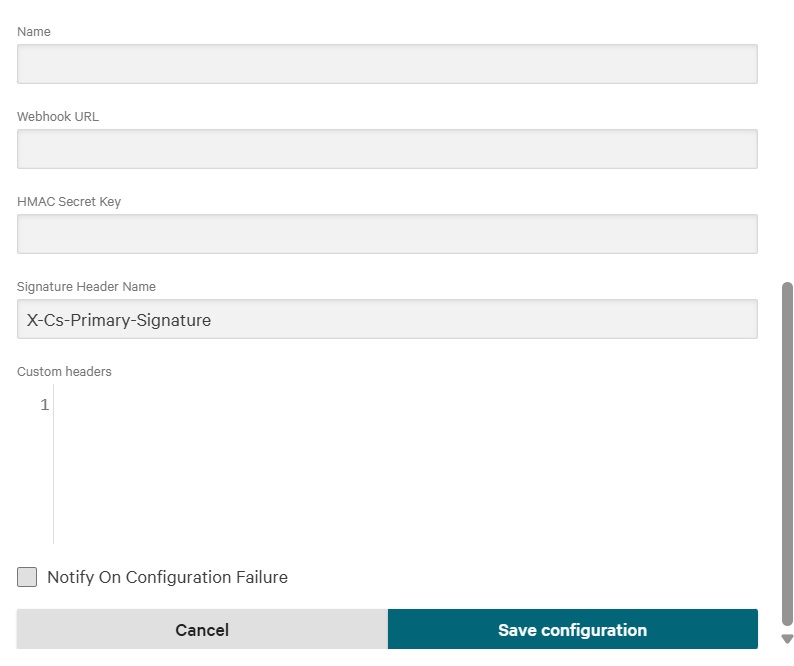Select the HMAC Secret Key field
Screen dimensions: 794x666
pos(387,234)
